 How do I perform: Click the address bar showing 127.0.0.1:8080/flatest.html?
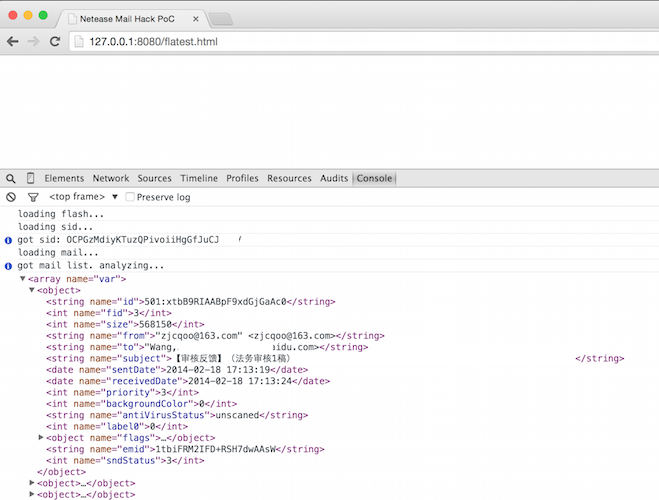point(364,42)
